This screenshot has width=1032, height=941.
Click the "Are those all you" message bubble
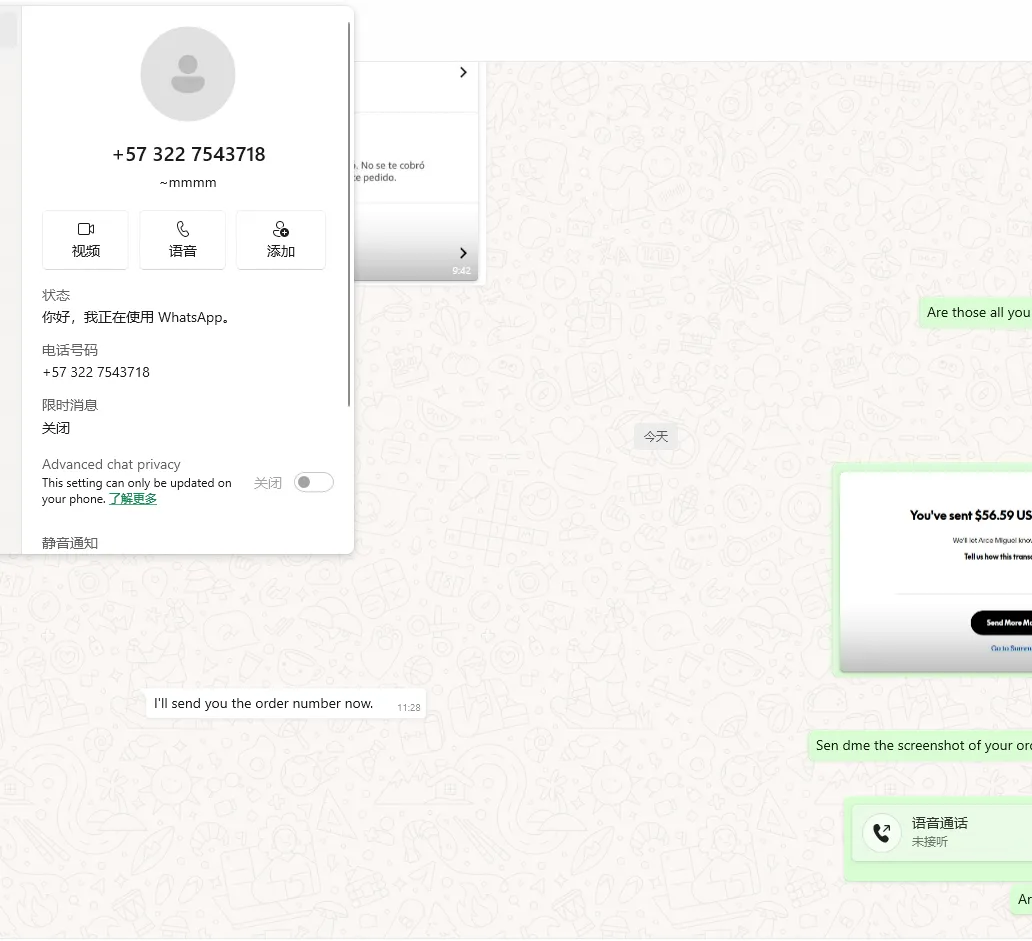click(977, 312)
